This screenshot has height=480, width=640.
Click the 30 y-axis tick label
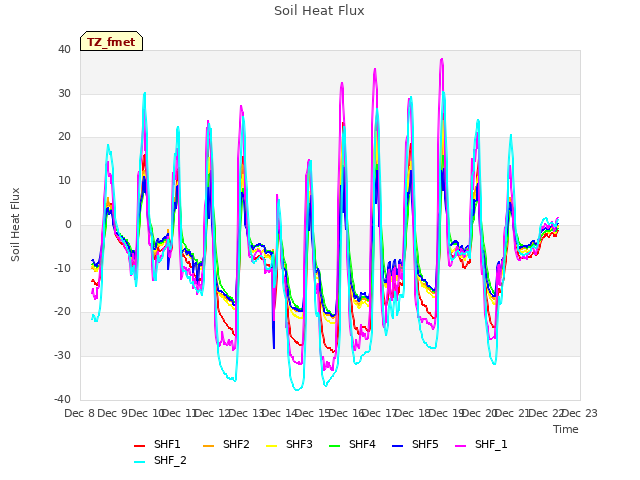(x=64, y=93)
